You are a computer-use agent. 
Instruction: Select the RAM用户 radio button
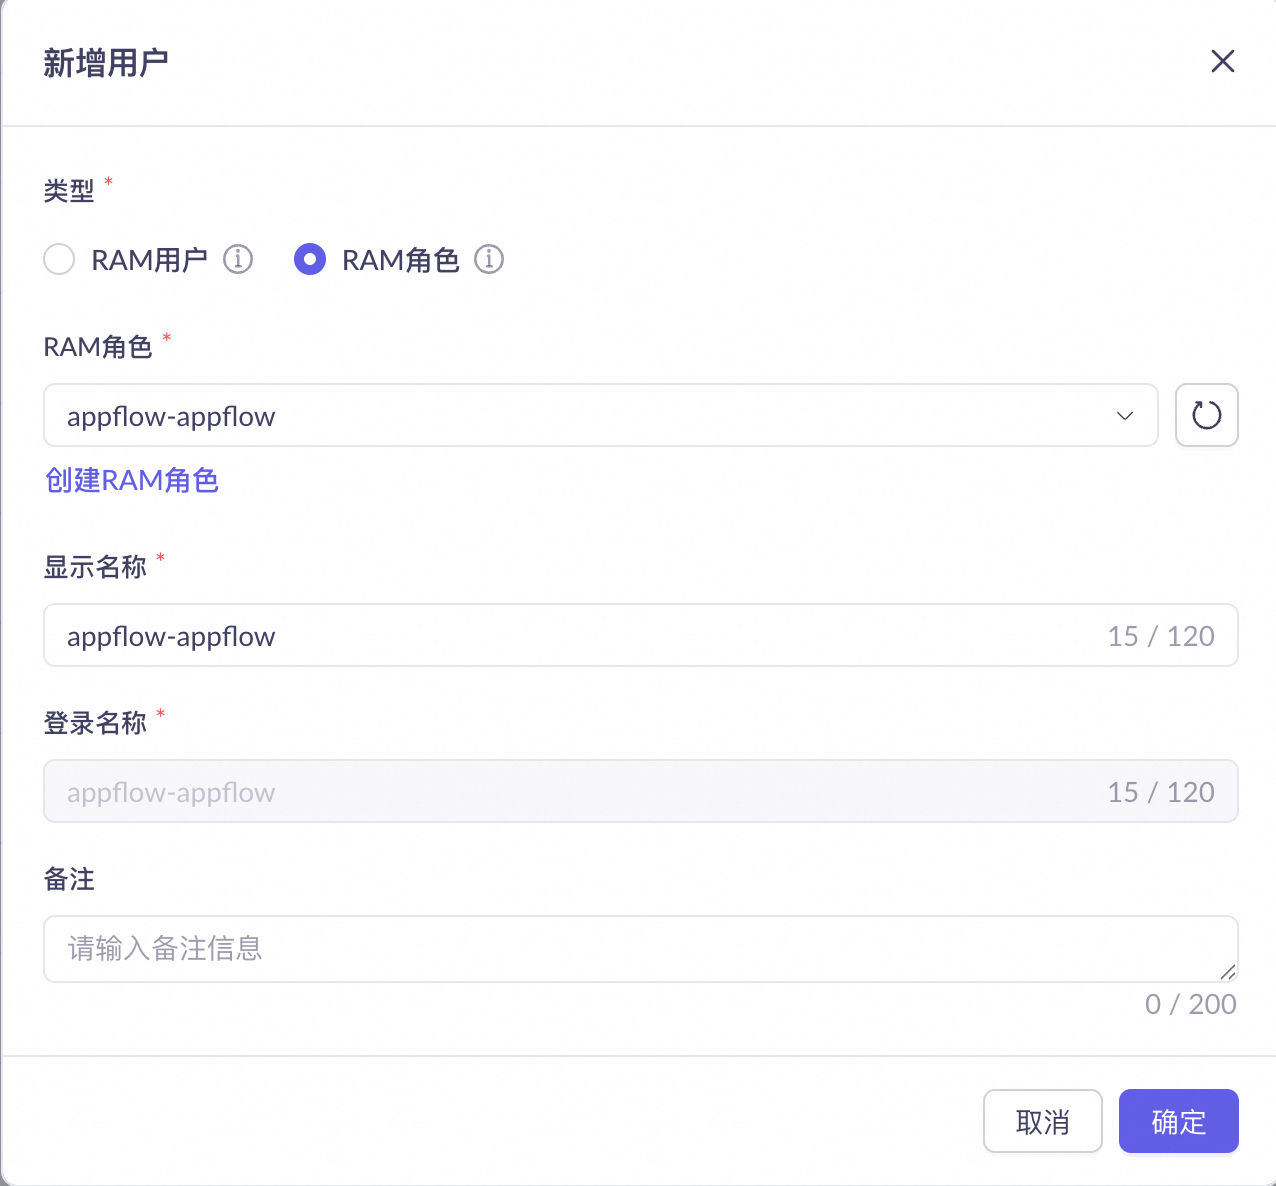pyautogui.click(x=59, y=260)
